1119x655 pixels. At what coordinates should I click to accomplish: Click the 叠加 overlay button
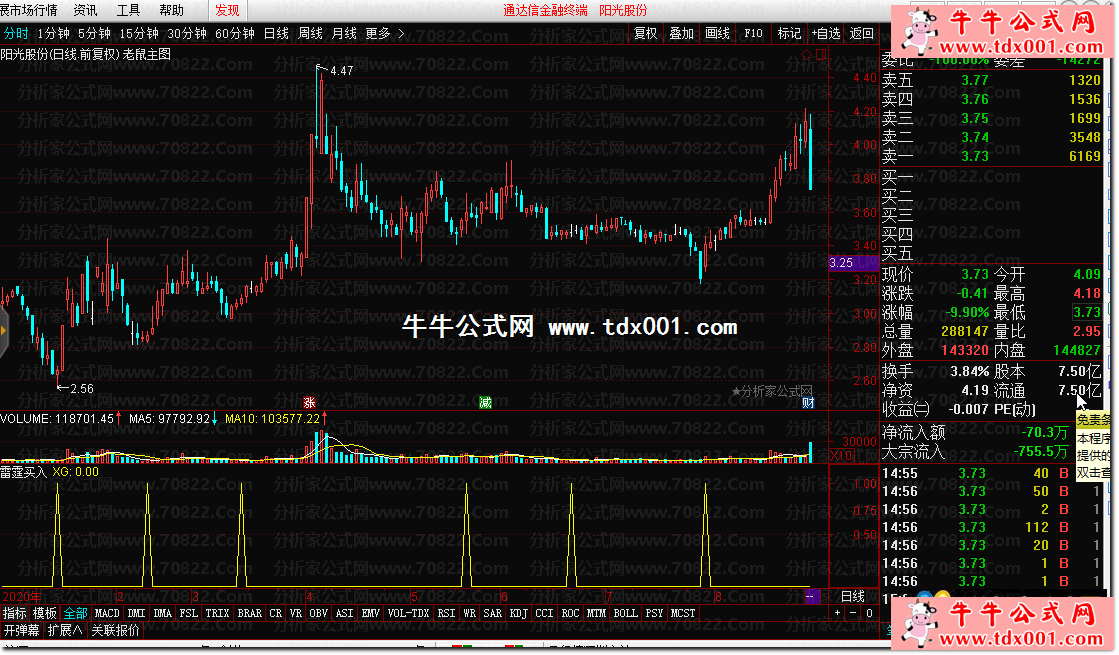tap(682, 34)
